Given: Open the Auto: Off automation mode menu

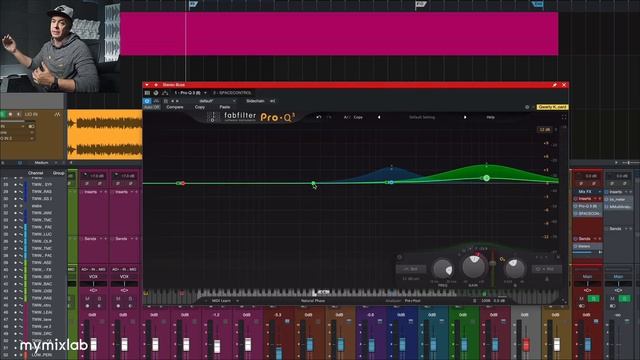Looking at the screenshot, I should [x=152, y=107].
